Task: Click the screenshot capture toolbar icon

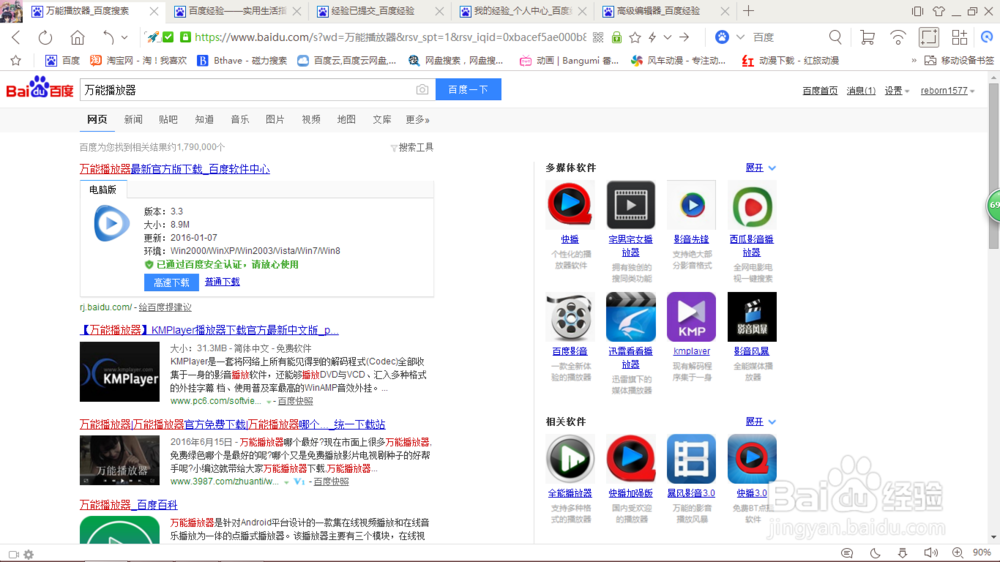Action: 929,38
